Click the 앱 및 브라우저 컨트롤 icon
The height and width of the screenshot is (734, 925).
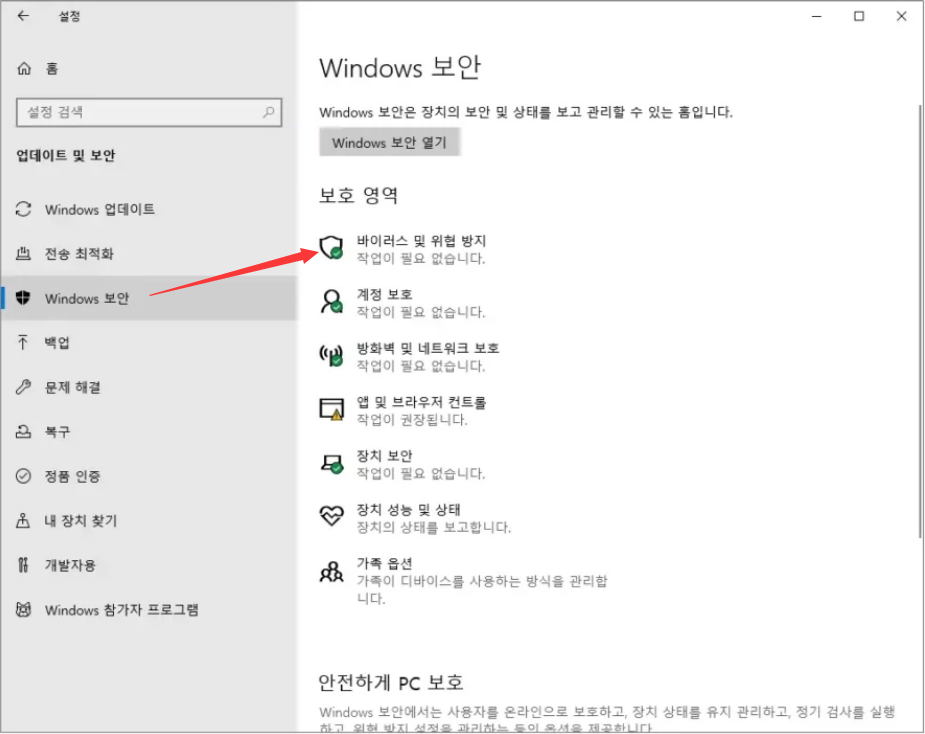[332, 409]
